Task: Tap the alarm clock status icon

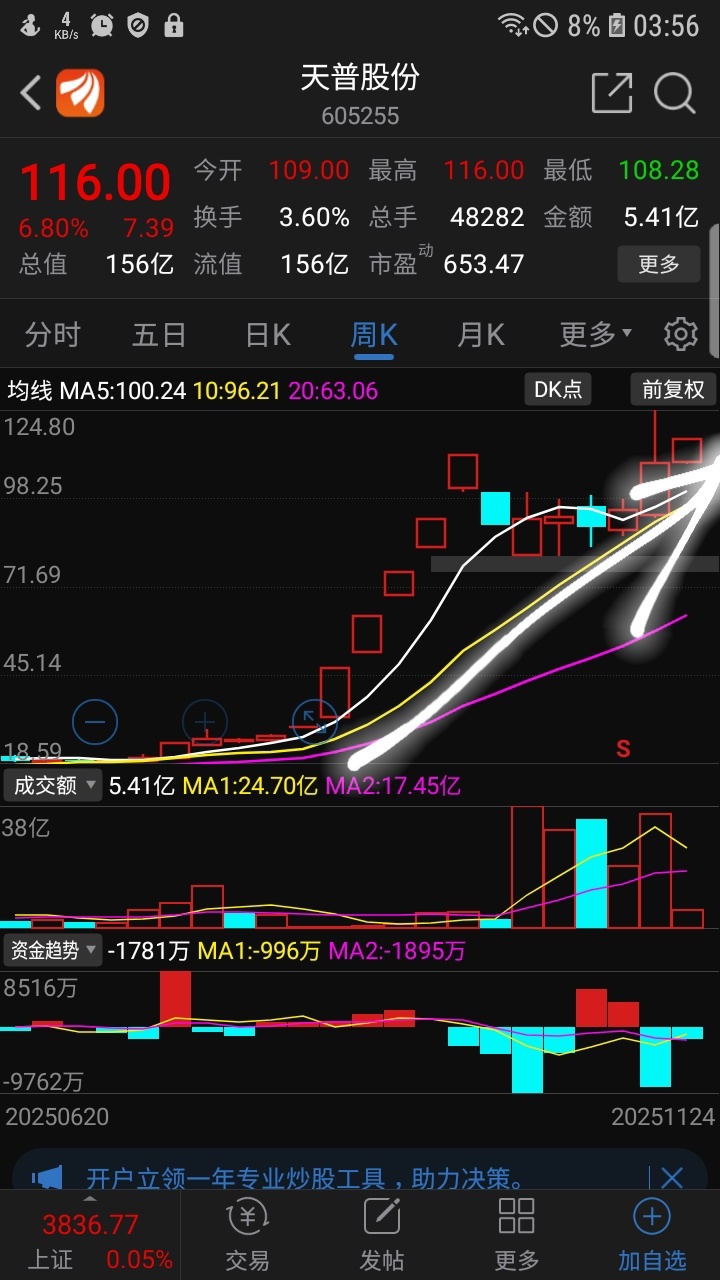Action: click(x=101, y=25)
